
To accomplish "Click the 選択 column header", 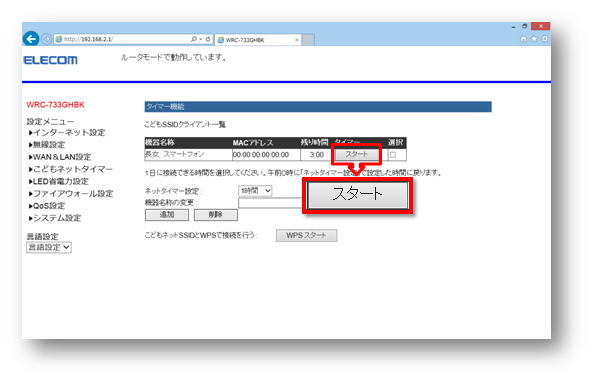I will coord(395,143).
